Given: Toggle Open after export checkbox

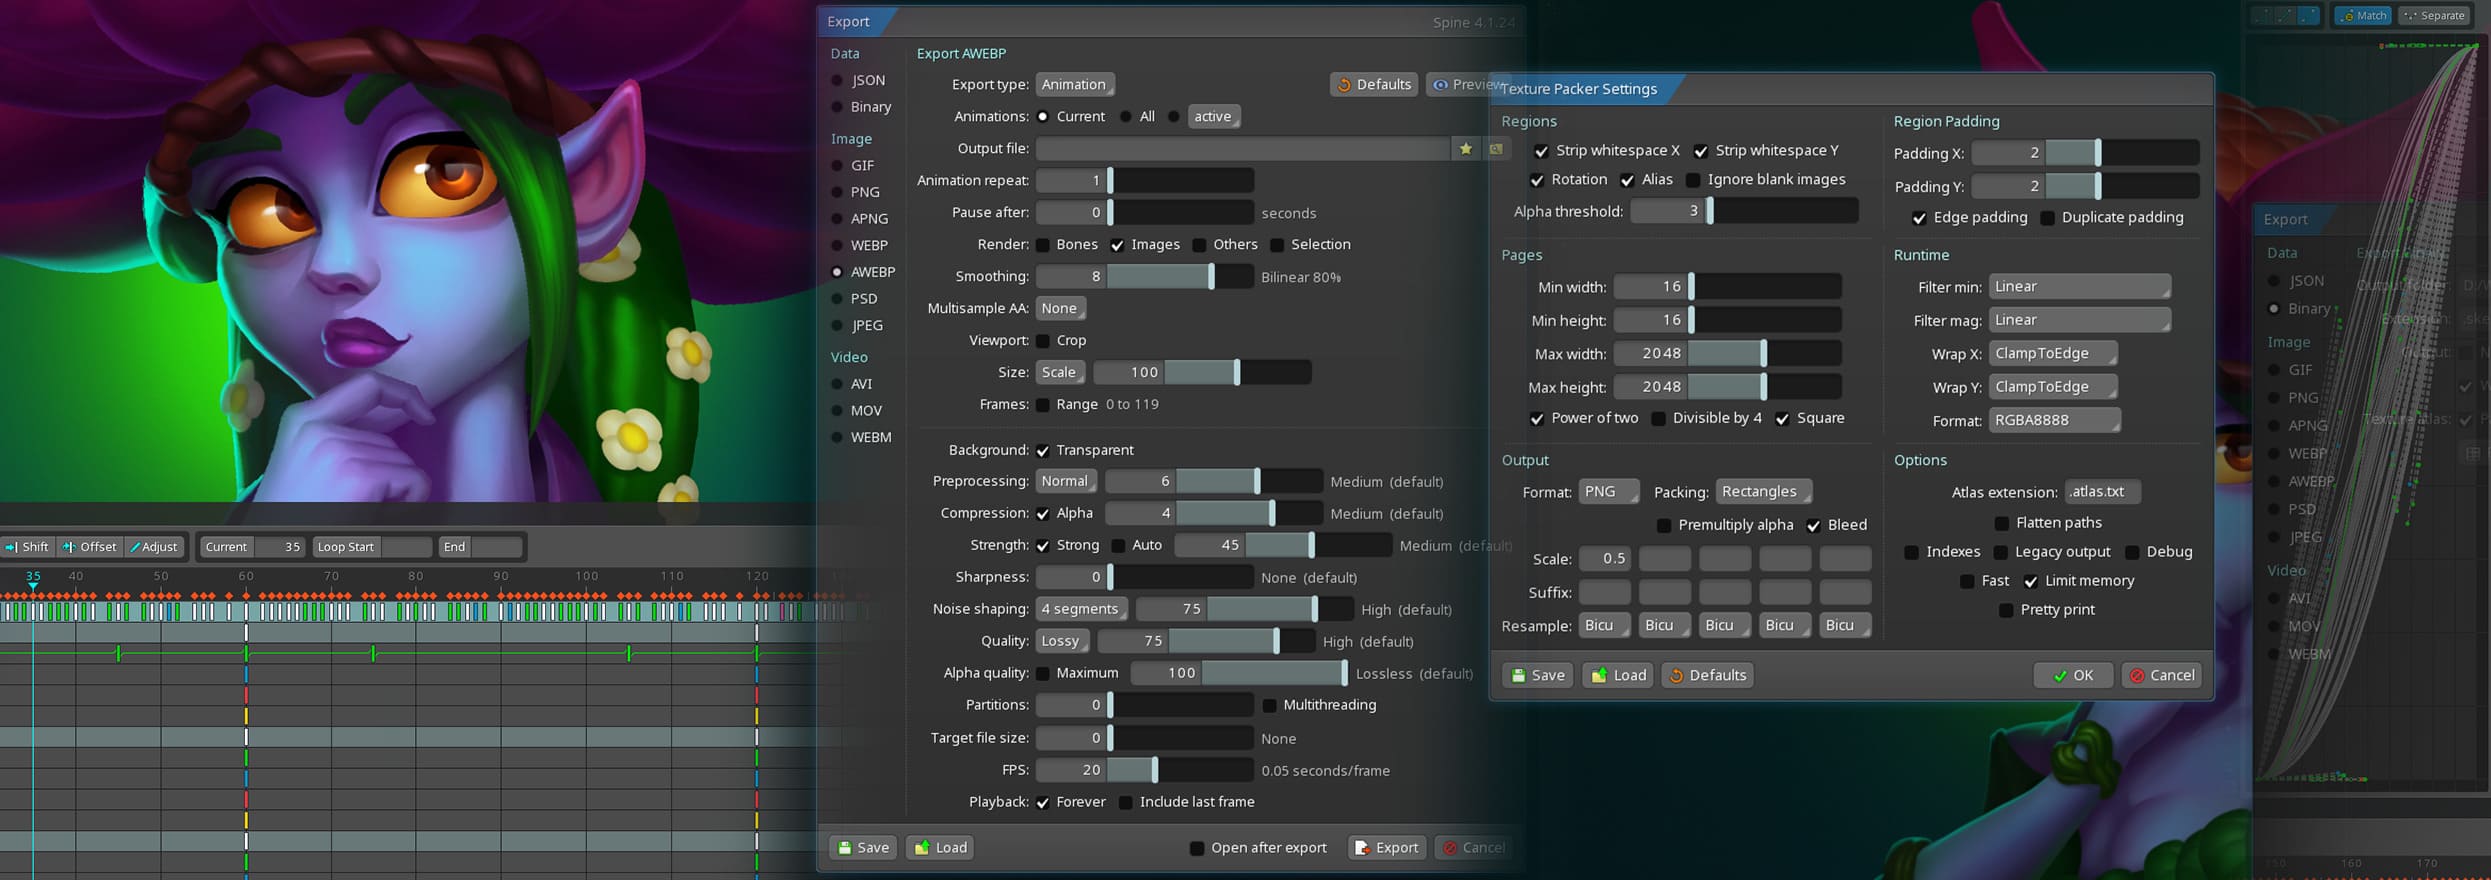Looking at the screenshot, I should (x=1197, y=848).
